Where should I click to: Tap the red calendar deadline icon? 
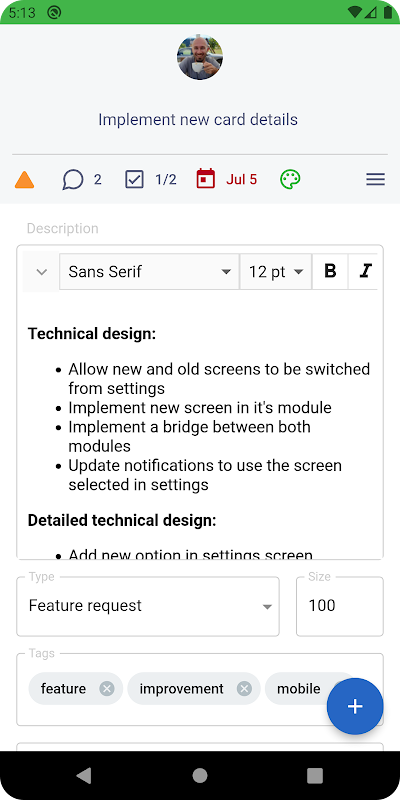tap(206, 179)
